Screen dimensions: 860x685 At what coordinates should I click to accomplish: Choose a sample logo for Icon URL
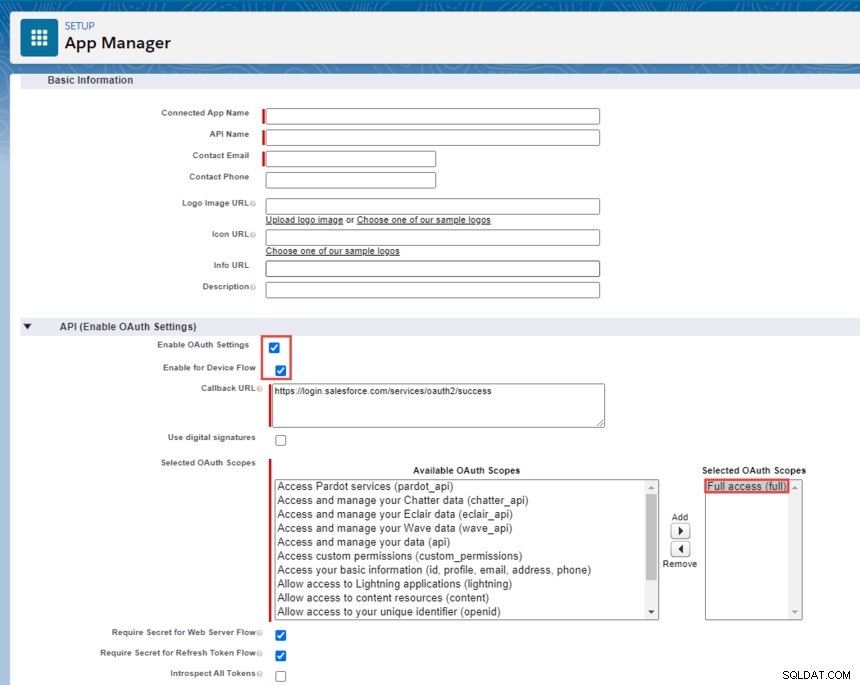pos(332,251)
